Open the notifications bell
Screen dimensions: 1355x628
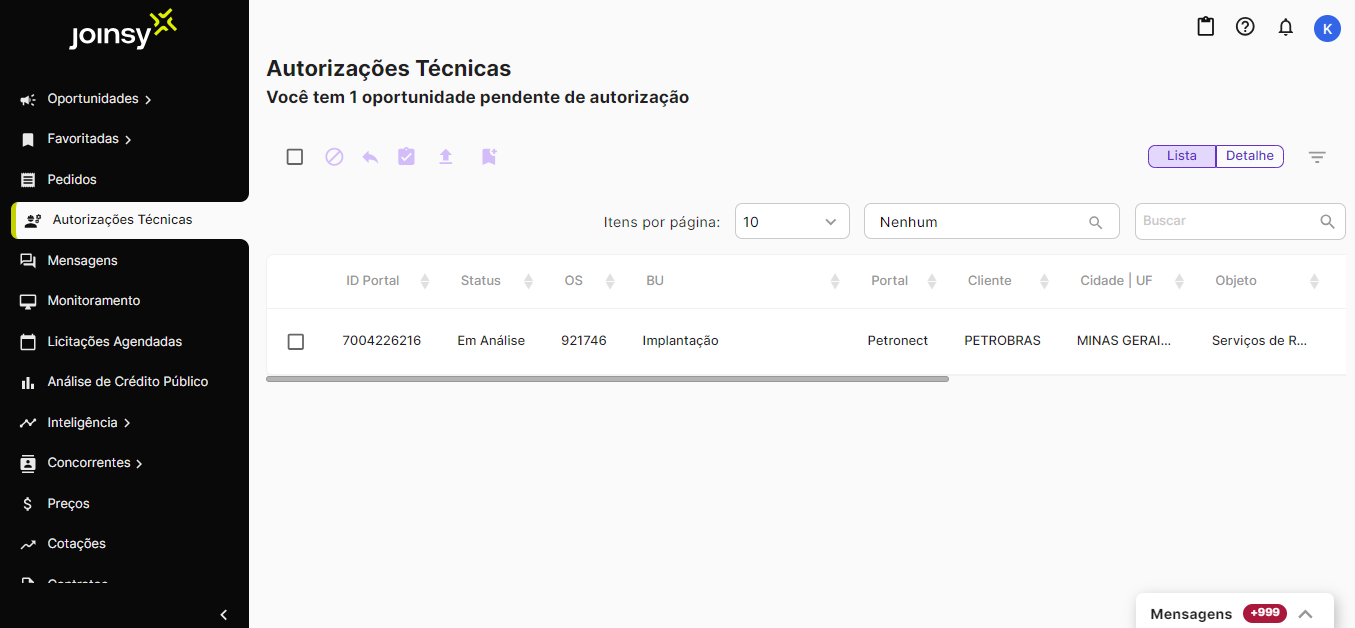1286,28
